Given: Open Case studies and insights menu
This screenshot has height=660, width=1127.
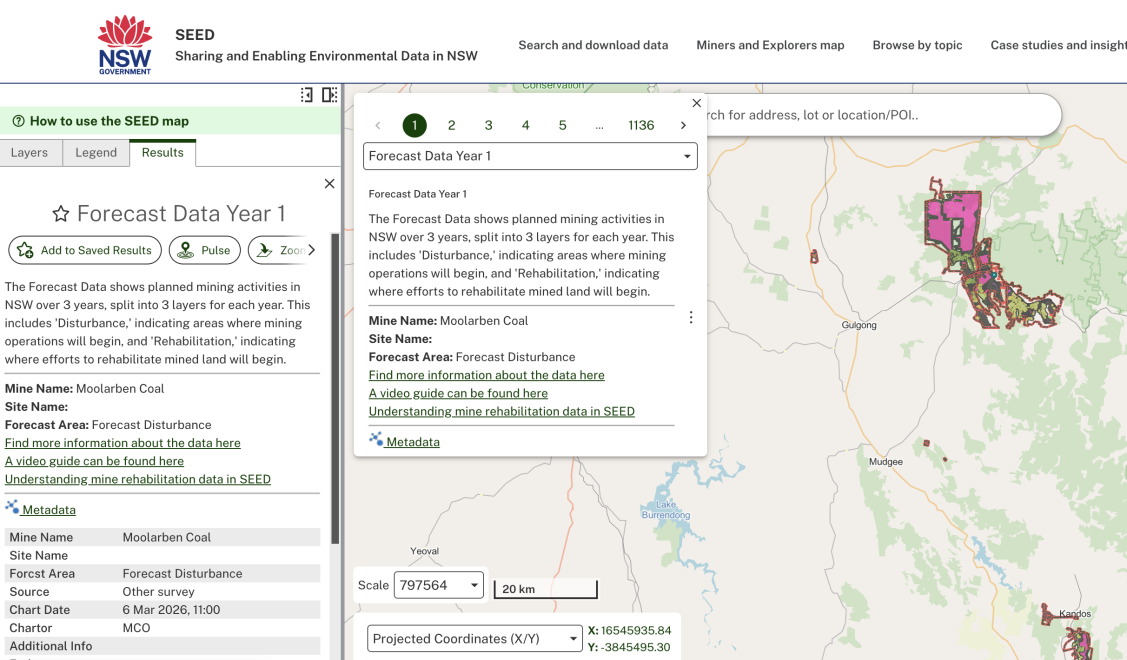Looking at the screenshot, I should tap(1058, 45).
